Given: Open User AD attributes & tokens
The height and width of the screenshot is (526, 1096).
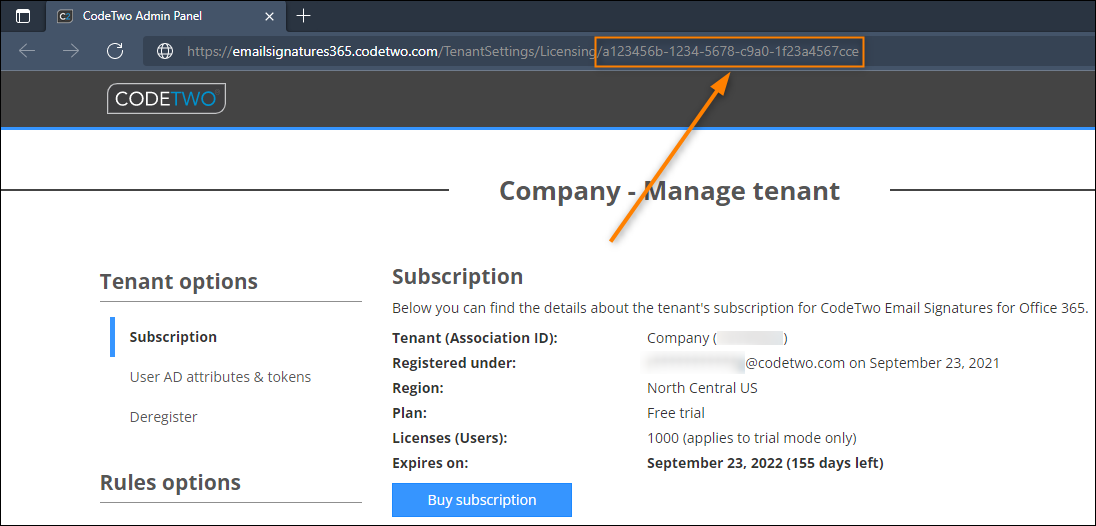Looking at the screenshot, I should (220, 377).
